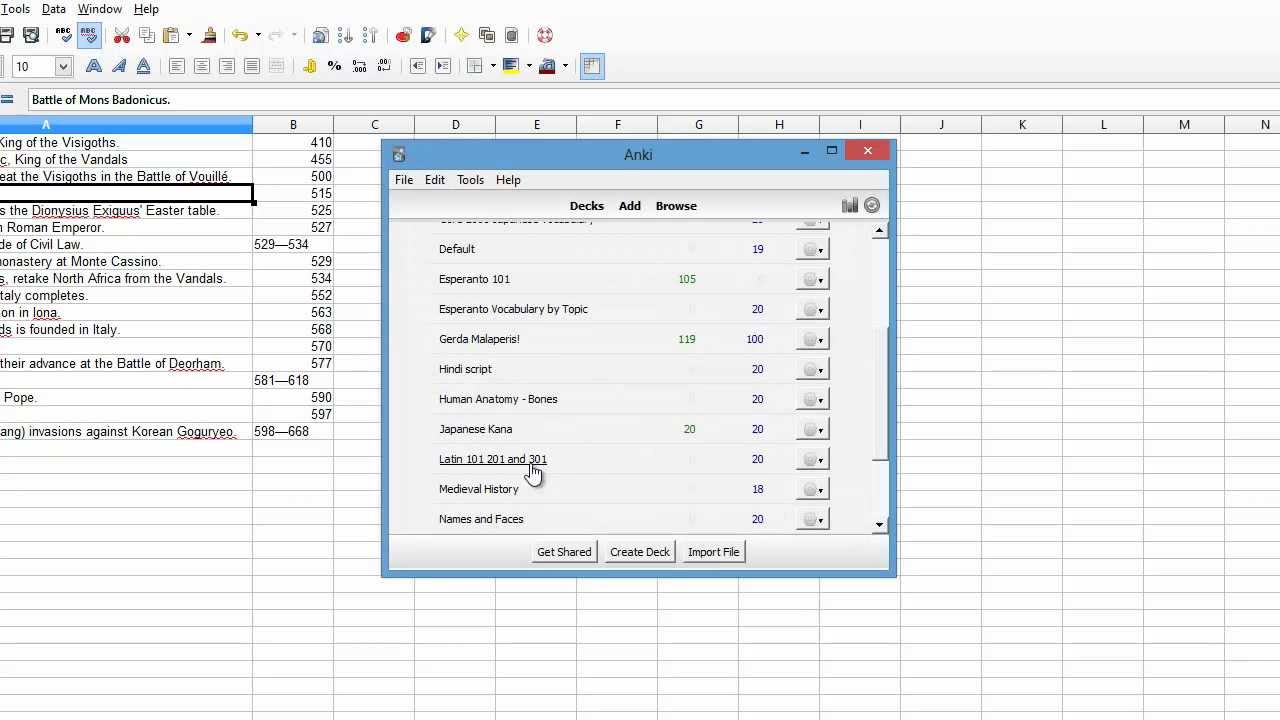Insert a chart from the toolbar
1280x720 pixels.
coord(403,35)
